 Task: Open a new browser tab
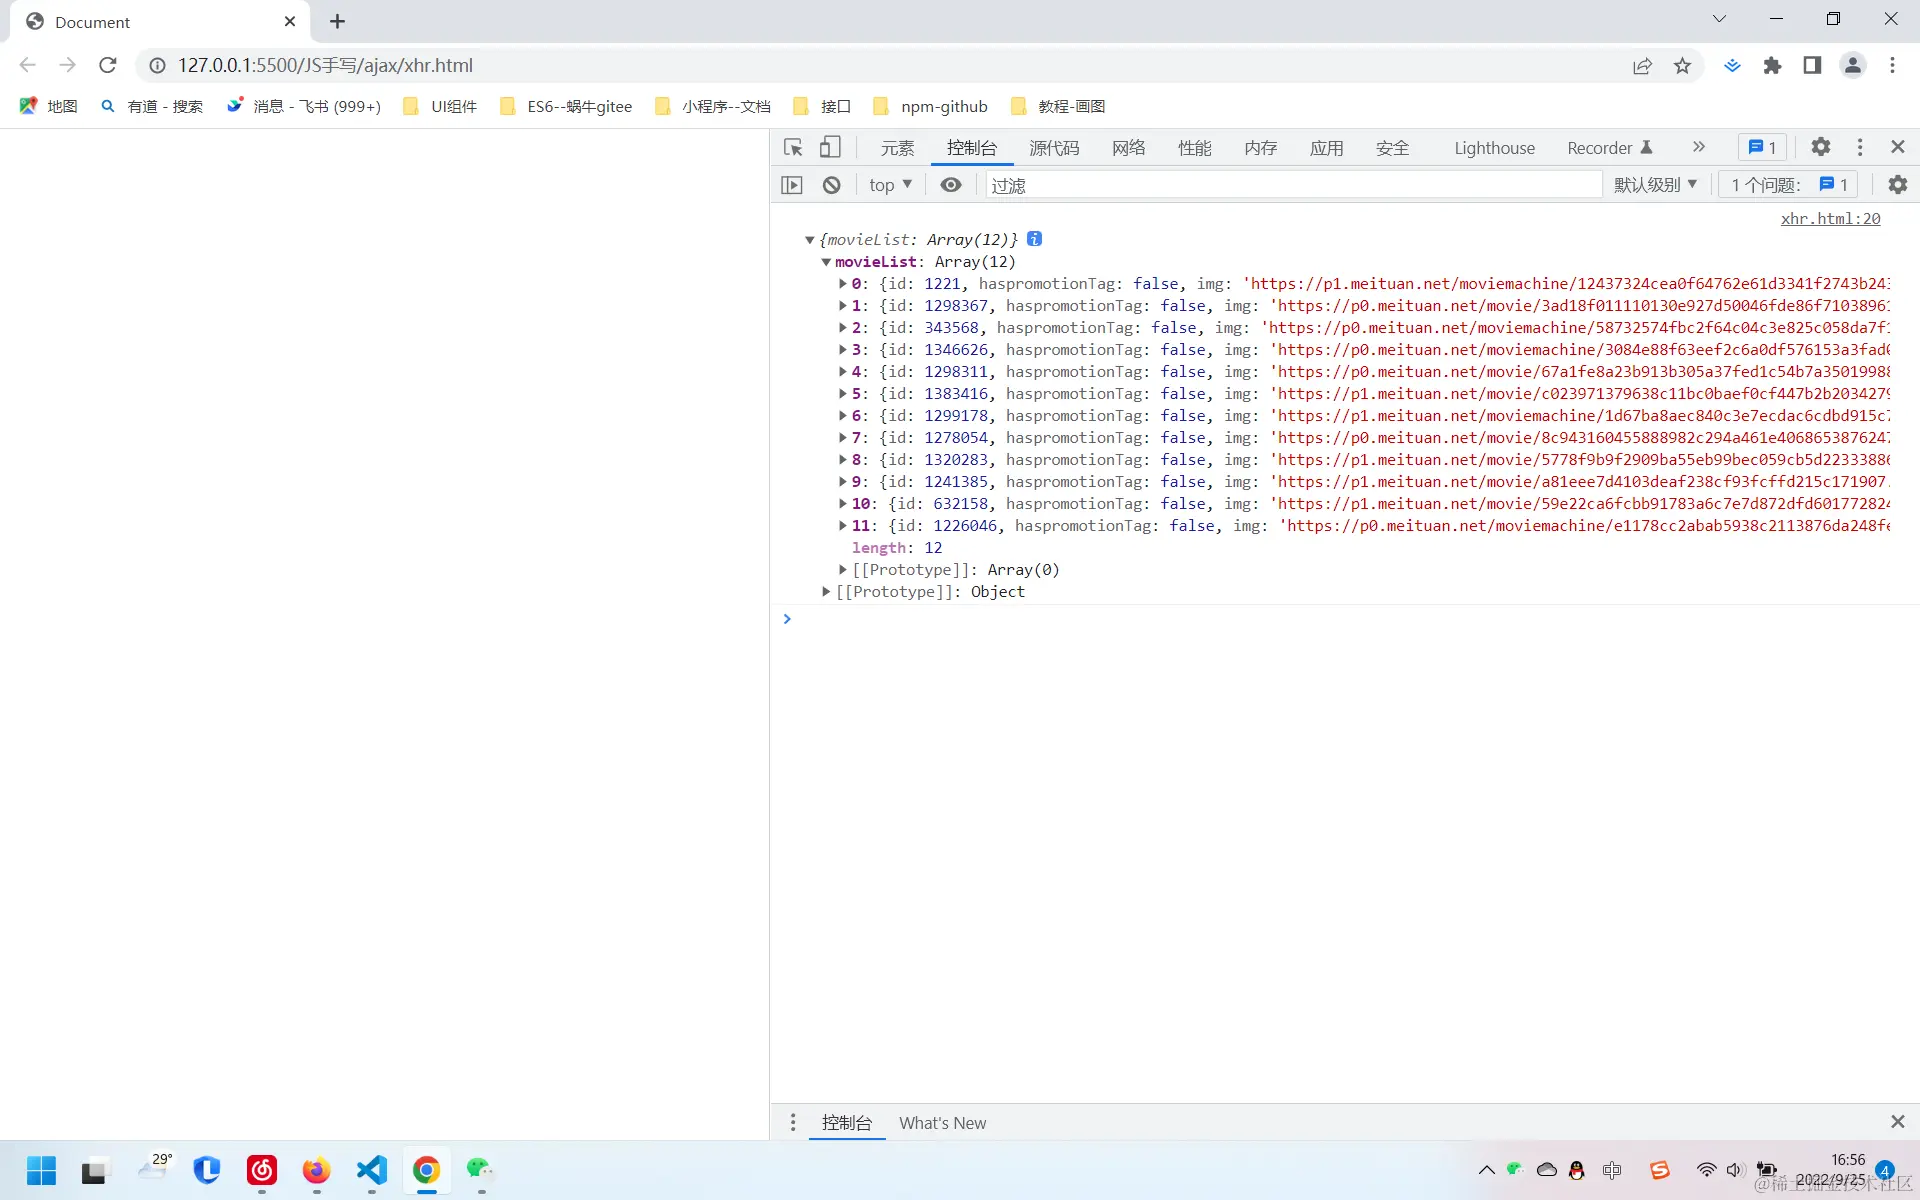point(338,21)
